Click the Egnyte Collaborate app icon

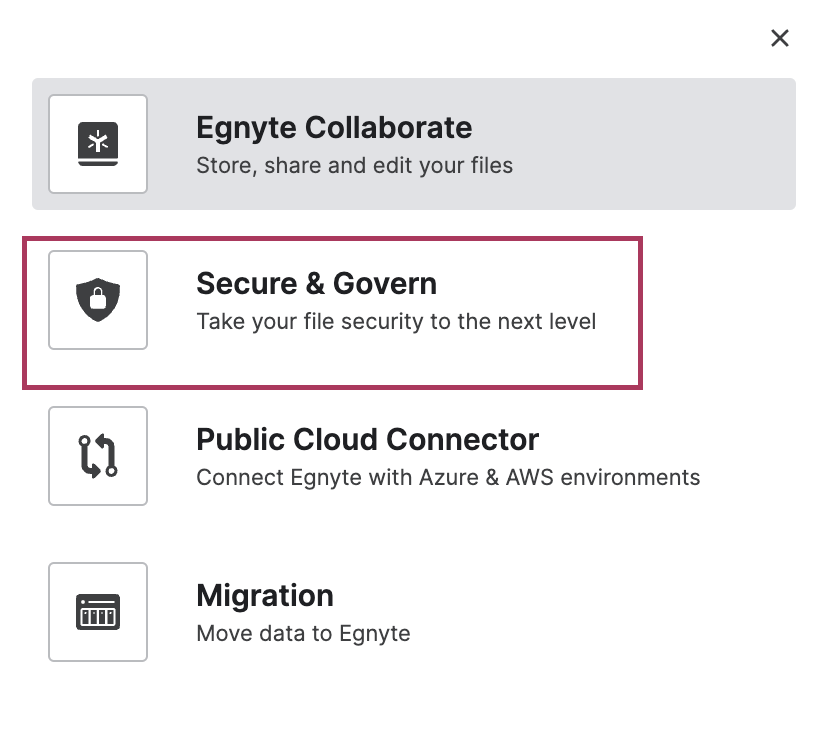(98, 144)
